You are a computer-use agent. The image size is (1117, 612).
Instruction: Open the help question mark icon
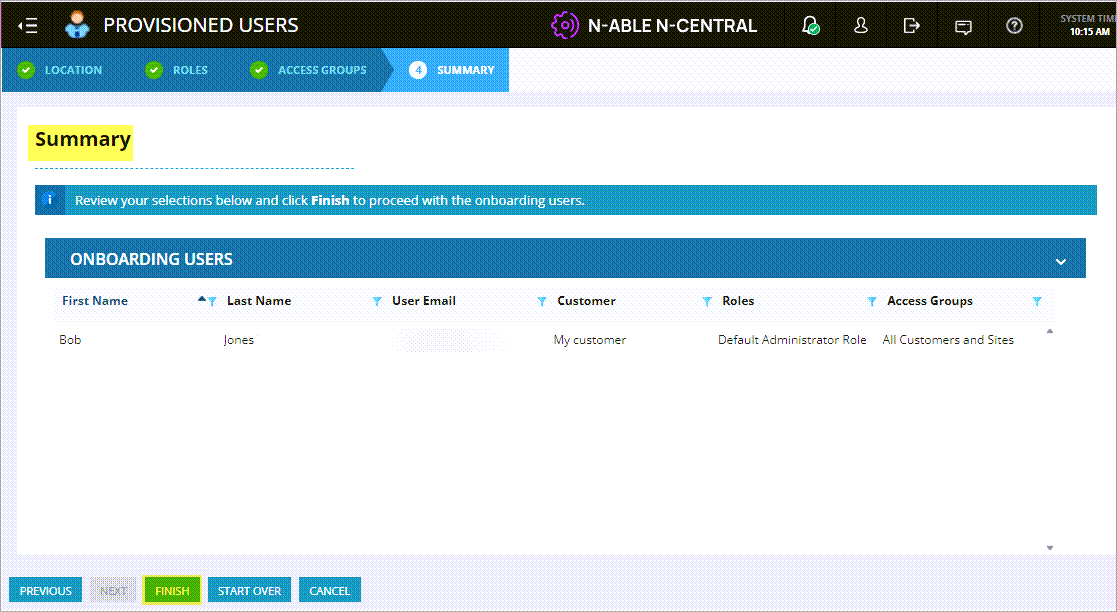pos(1014,26)
